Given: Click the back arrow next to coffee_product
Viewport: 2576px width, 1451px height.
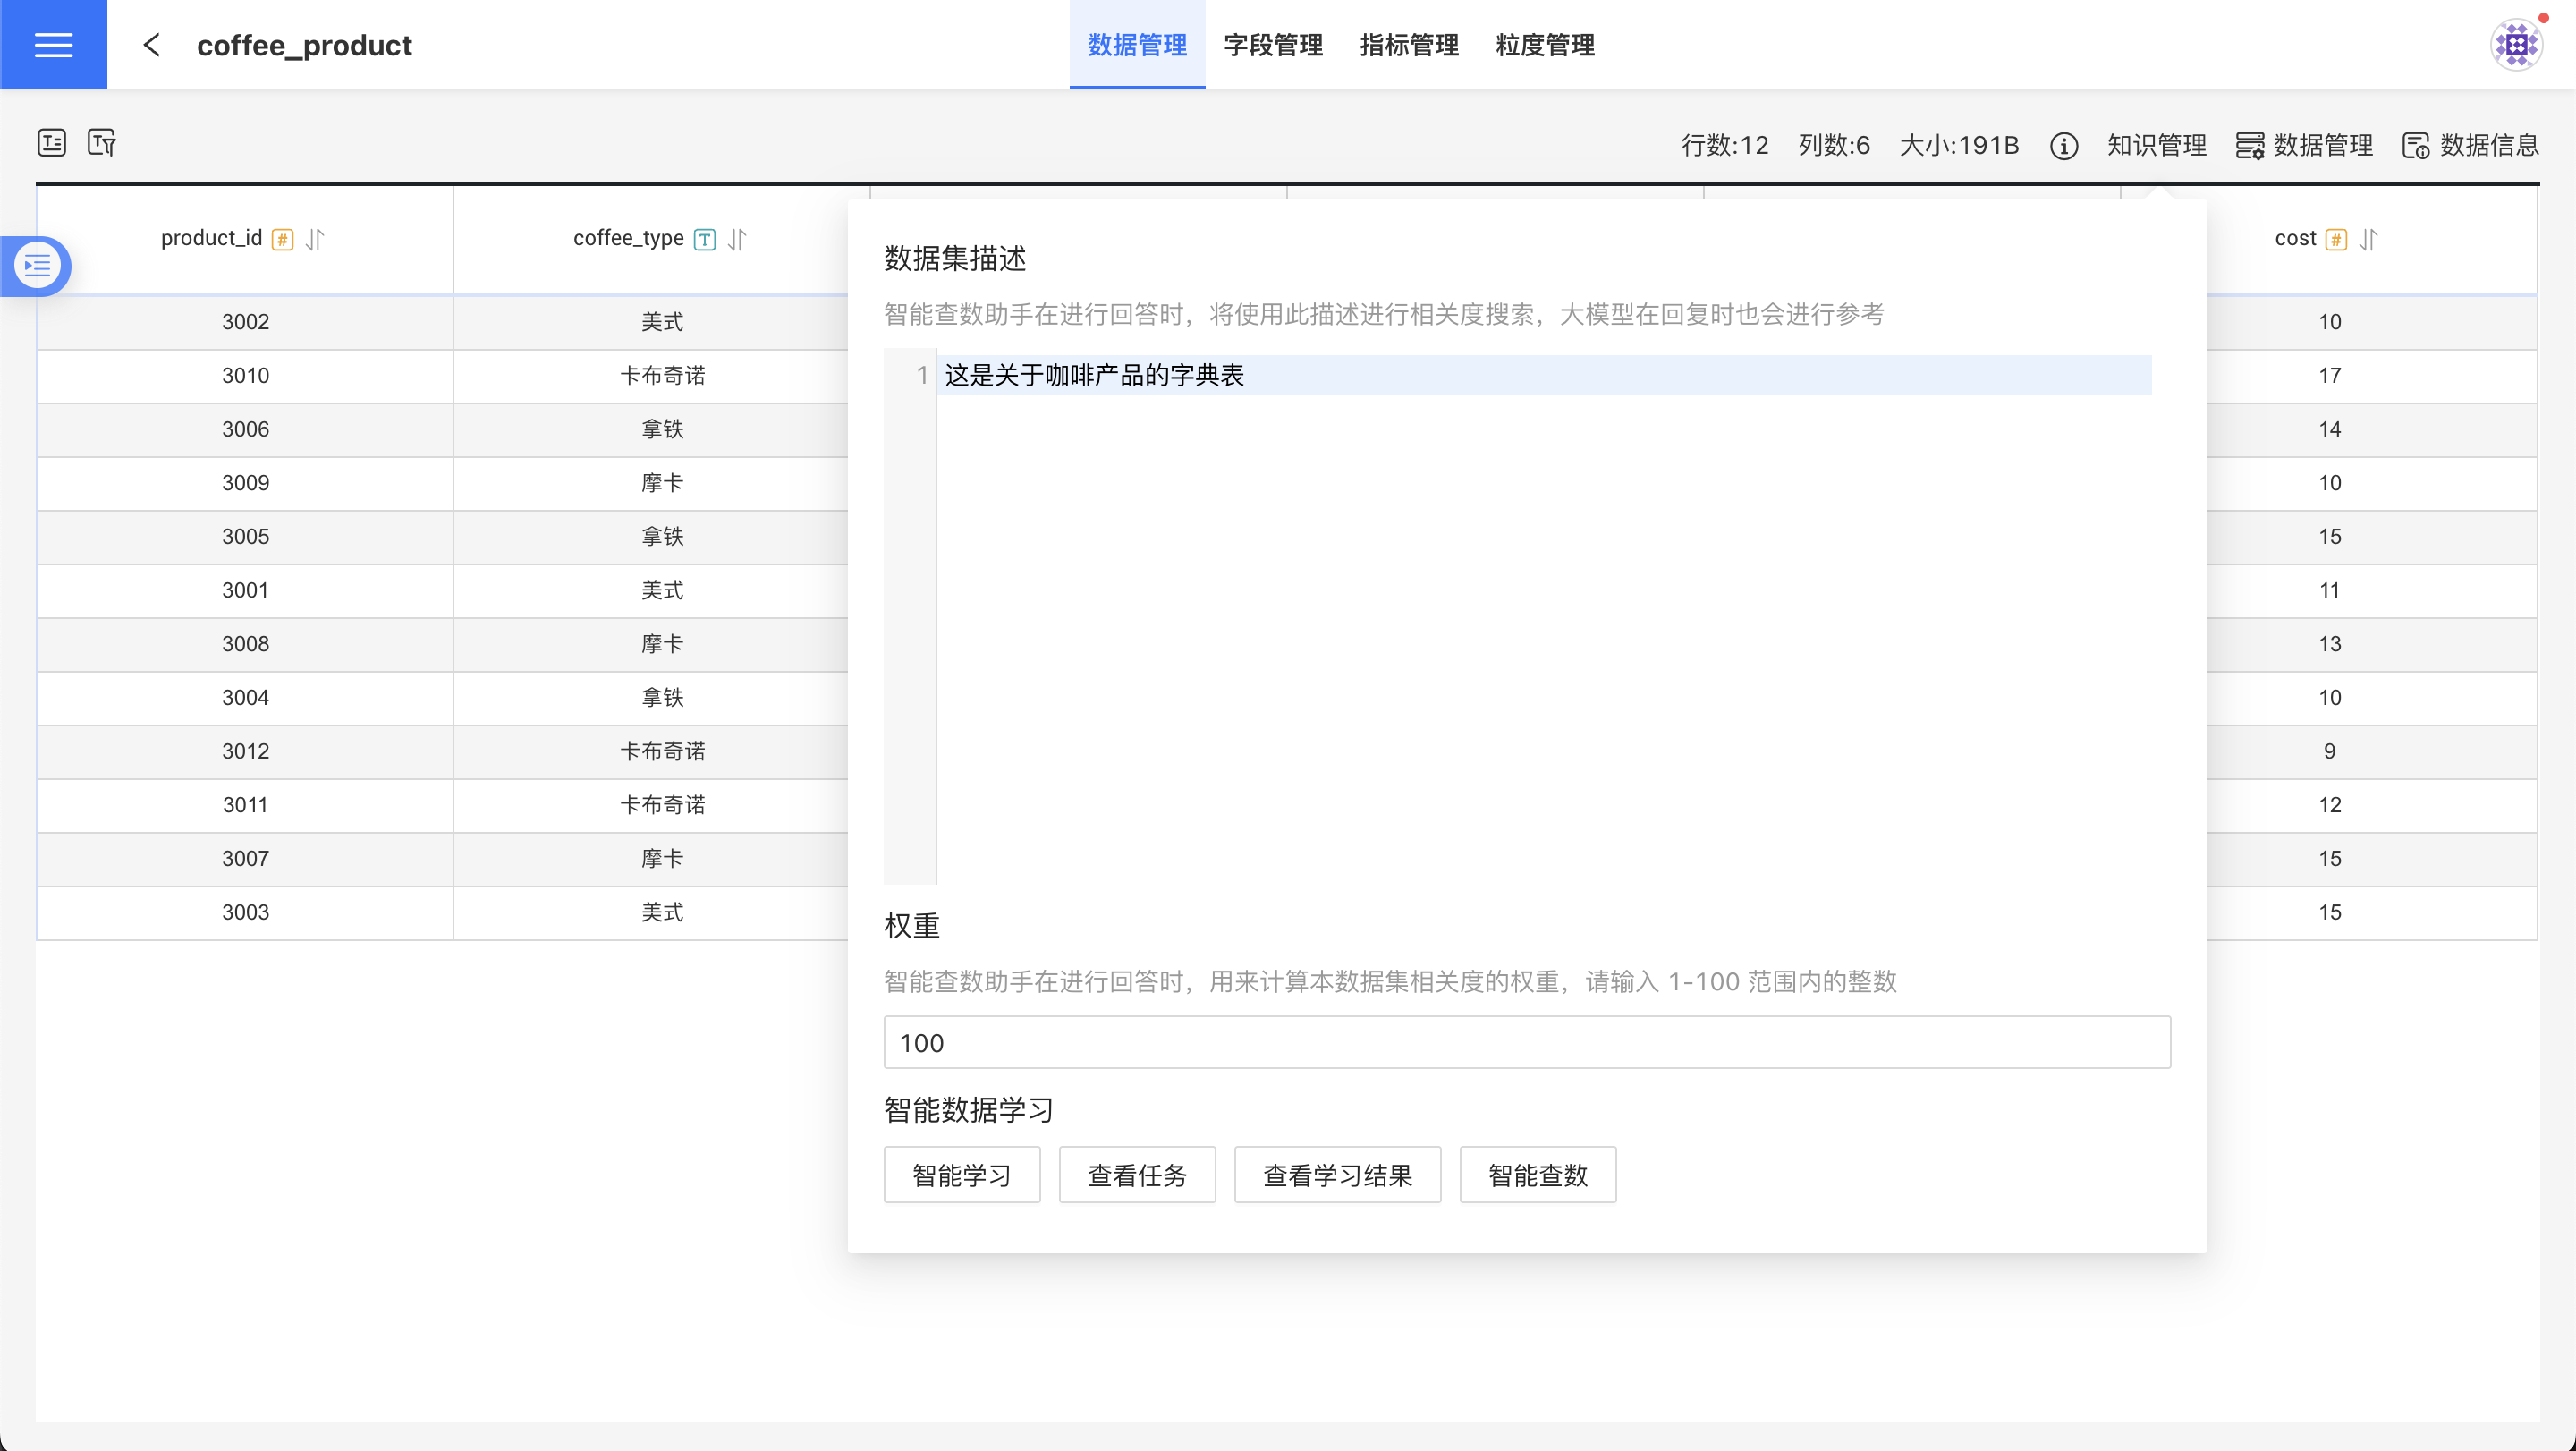Looking at the screenshot, I should (x=152, y=45).
